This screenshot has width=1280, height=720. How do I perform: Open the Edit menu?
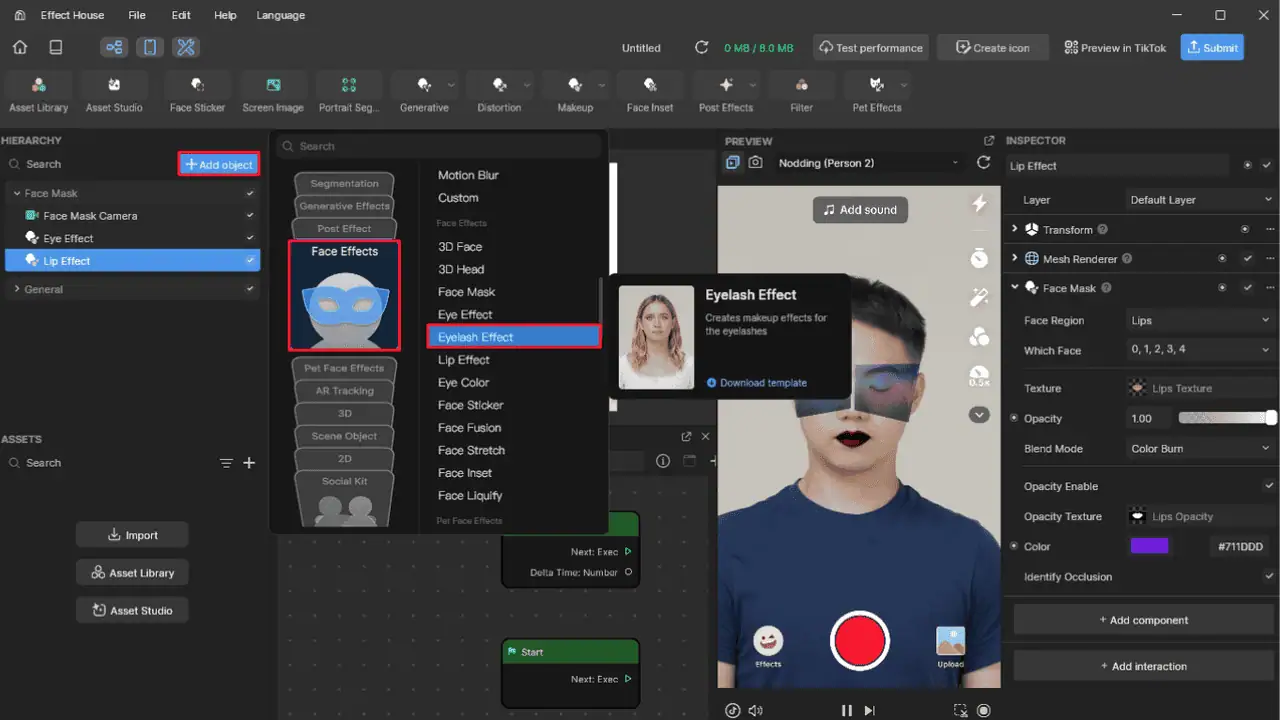click(x=181, y=15)
